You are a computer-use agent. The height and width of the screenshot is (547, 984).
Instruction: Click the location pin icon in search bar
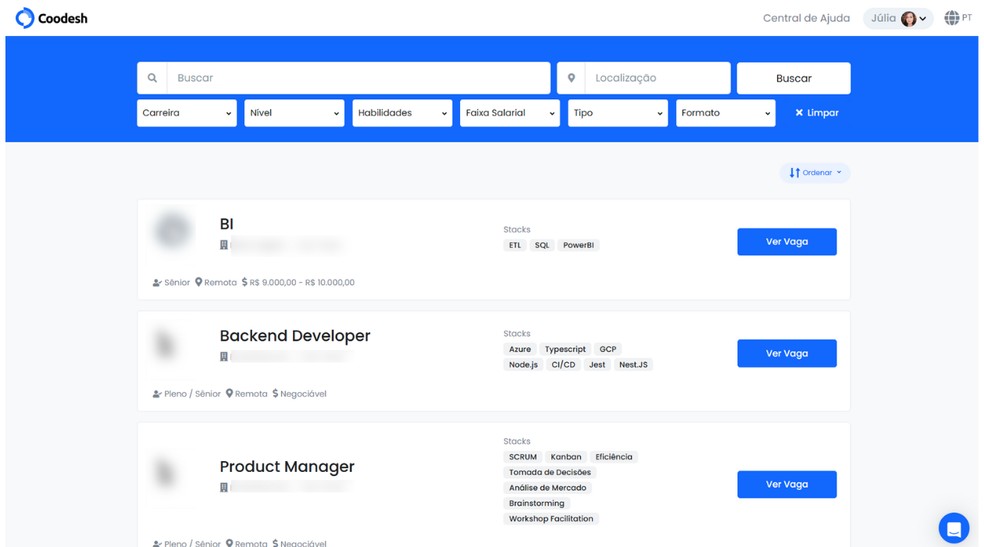click(x=571, y=78)
